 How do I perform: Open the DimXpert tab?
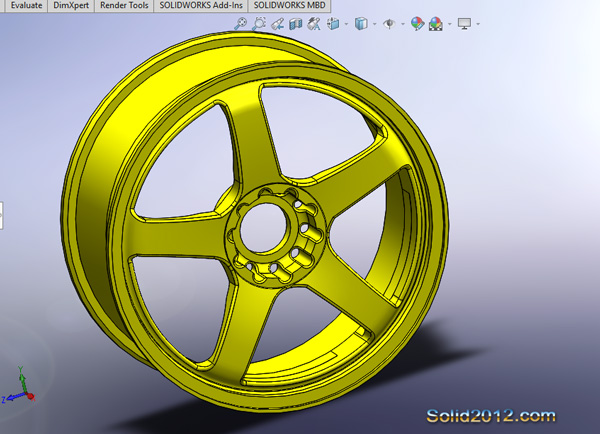[68, 5]
